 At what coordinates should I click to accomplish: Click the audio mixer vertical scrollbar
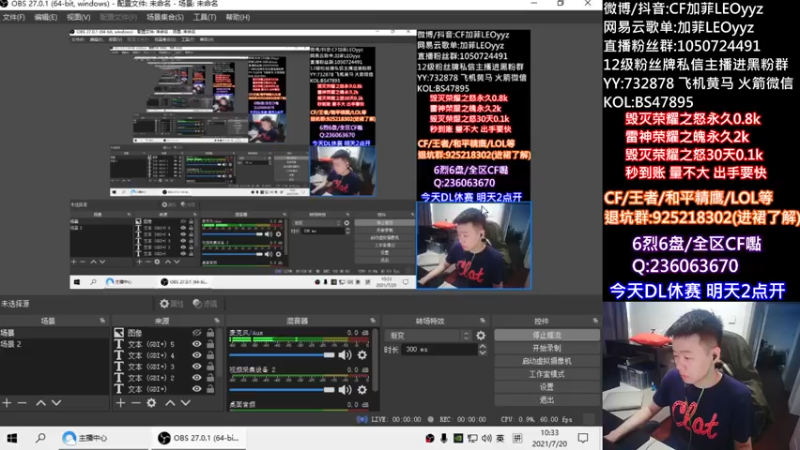375,360
